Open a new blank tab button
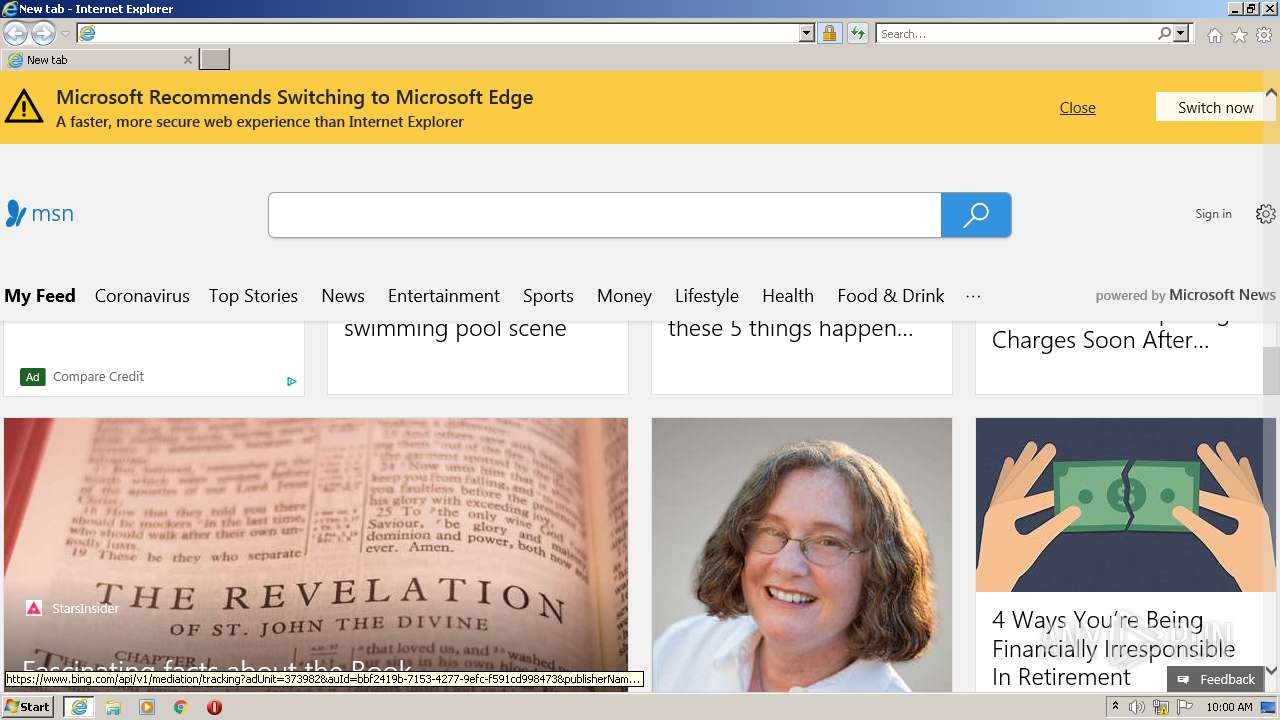The height and width of the screenshot is (720, 1280). pyautogui.click(x=214, y=60)
